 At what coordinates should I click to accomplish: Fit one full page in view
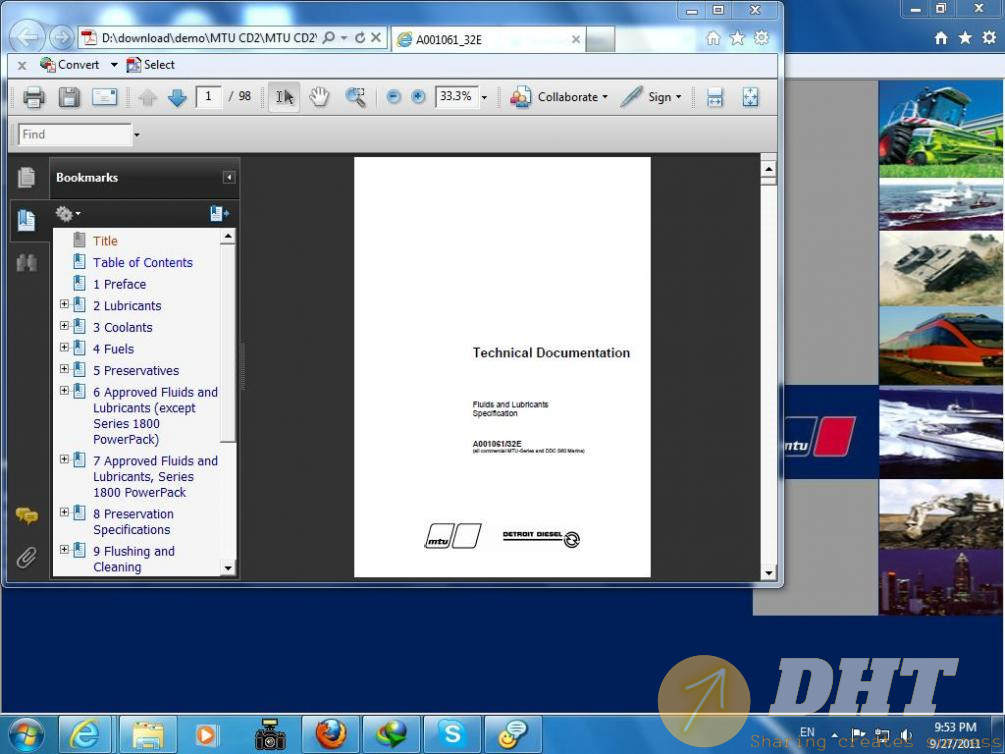751,97
